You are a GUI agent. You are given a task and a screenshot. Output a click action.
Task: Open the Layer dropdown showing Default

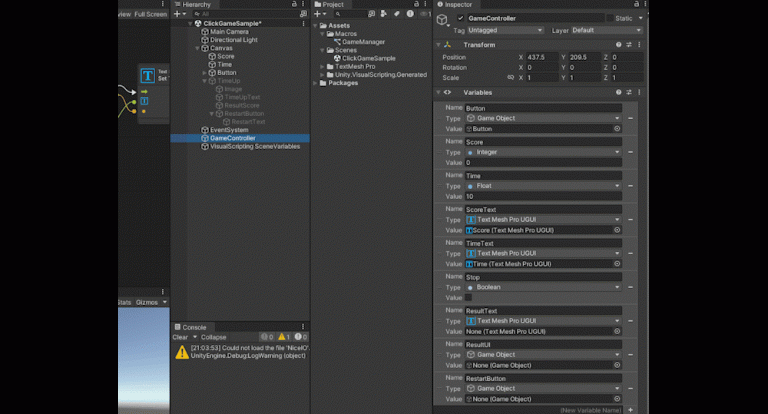pos(606,30)
